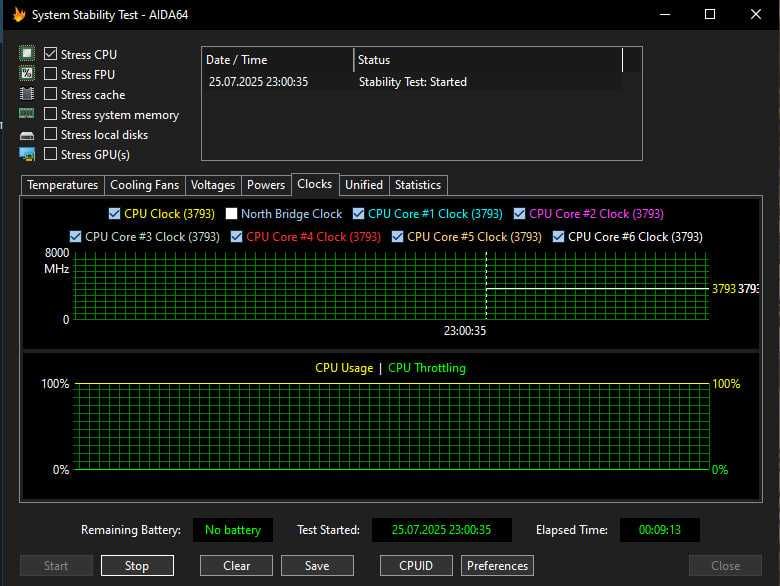Viewport: 780px width, 586px height.
Task: Select the Stability Test: Started log row
Action: [412, 82]
